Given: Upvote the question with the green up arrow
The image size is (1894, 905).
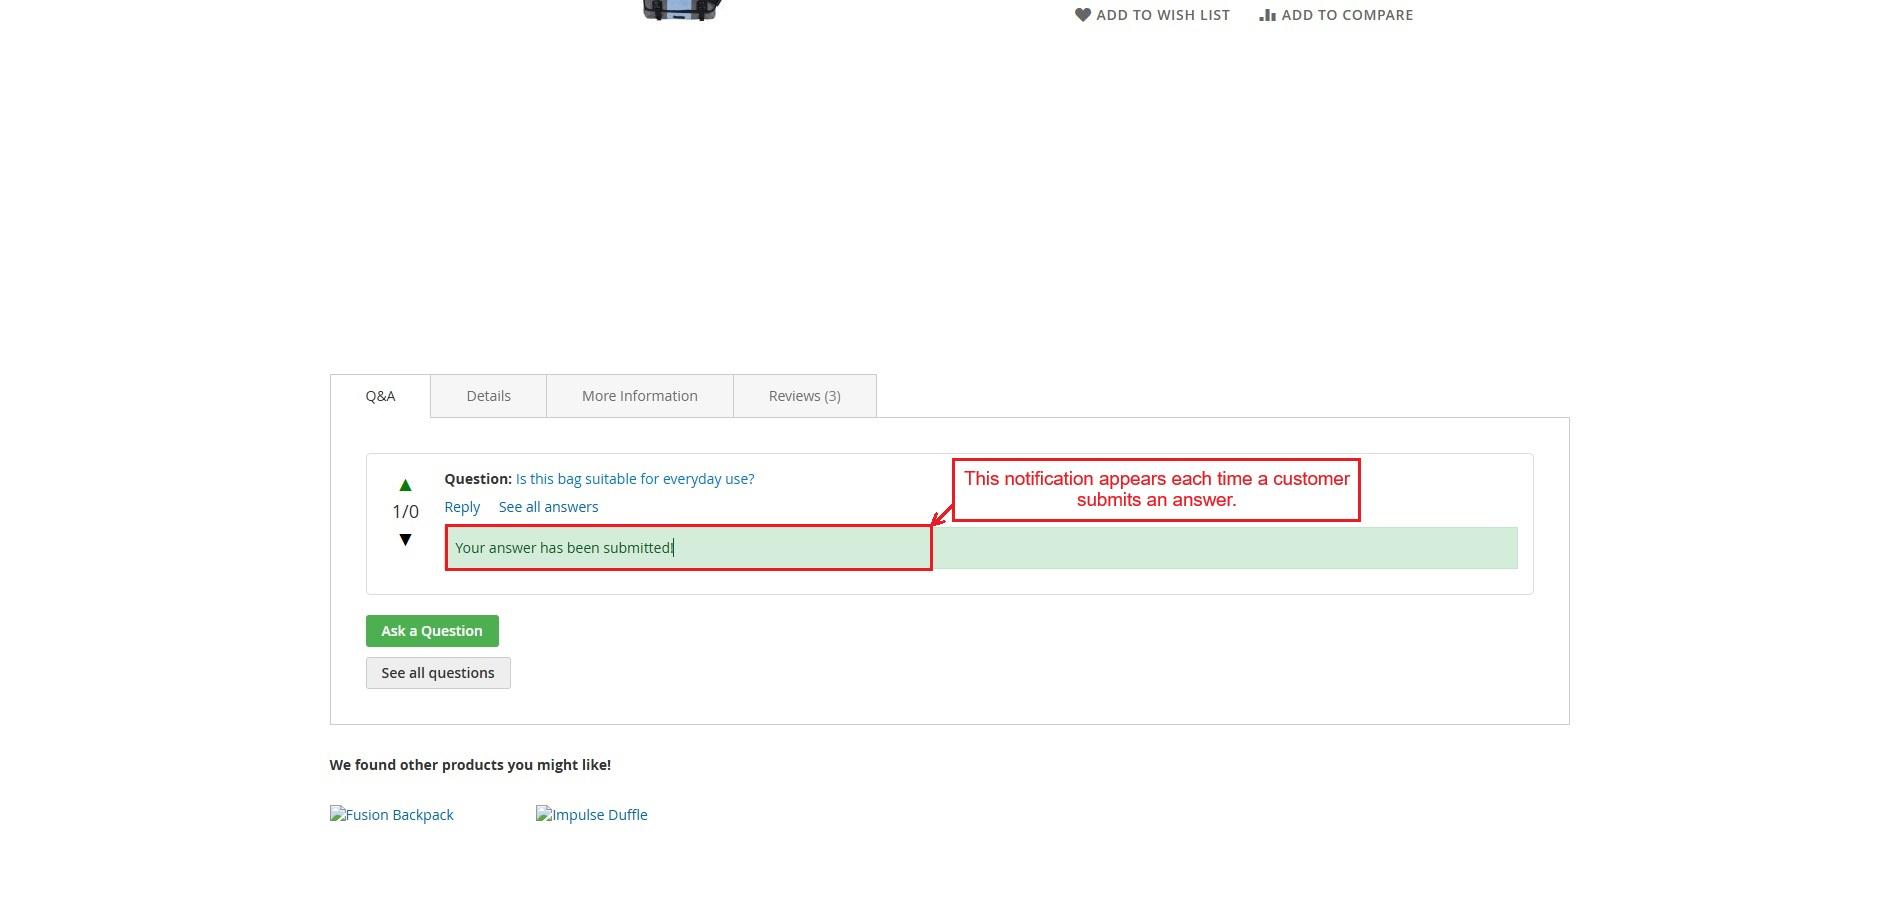Looking at the screenshot, I should 405,485.
